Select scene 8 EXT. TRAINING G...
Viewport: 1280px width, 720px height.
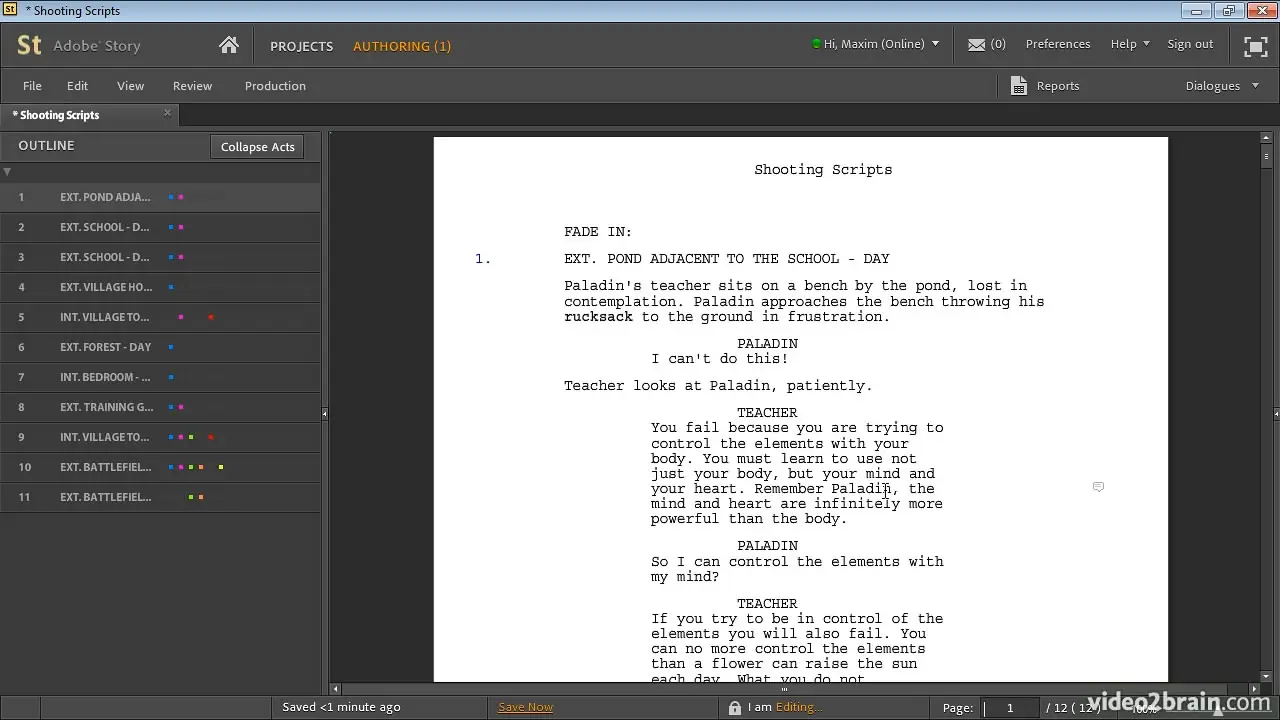click(160, 407)
